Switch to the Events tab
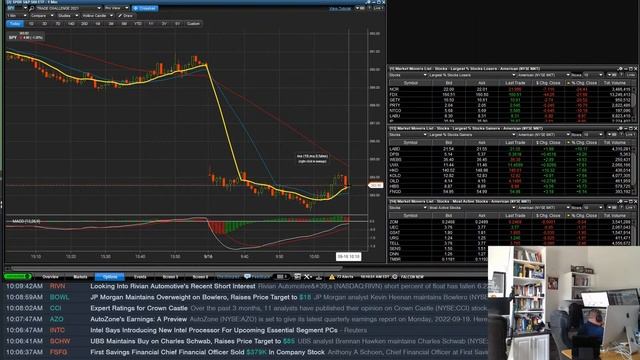The height and width of the screenshot is (360, 640). (x=140, y=277)
